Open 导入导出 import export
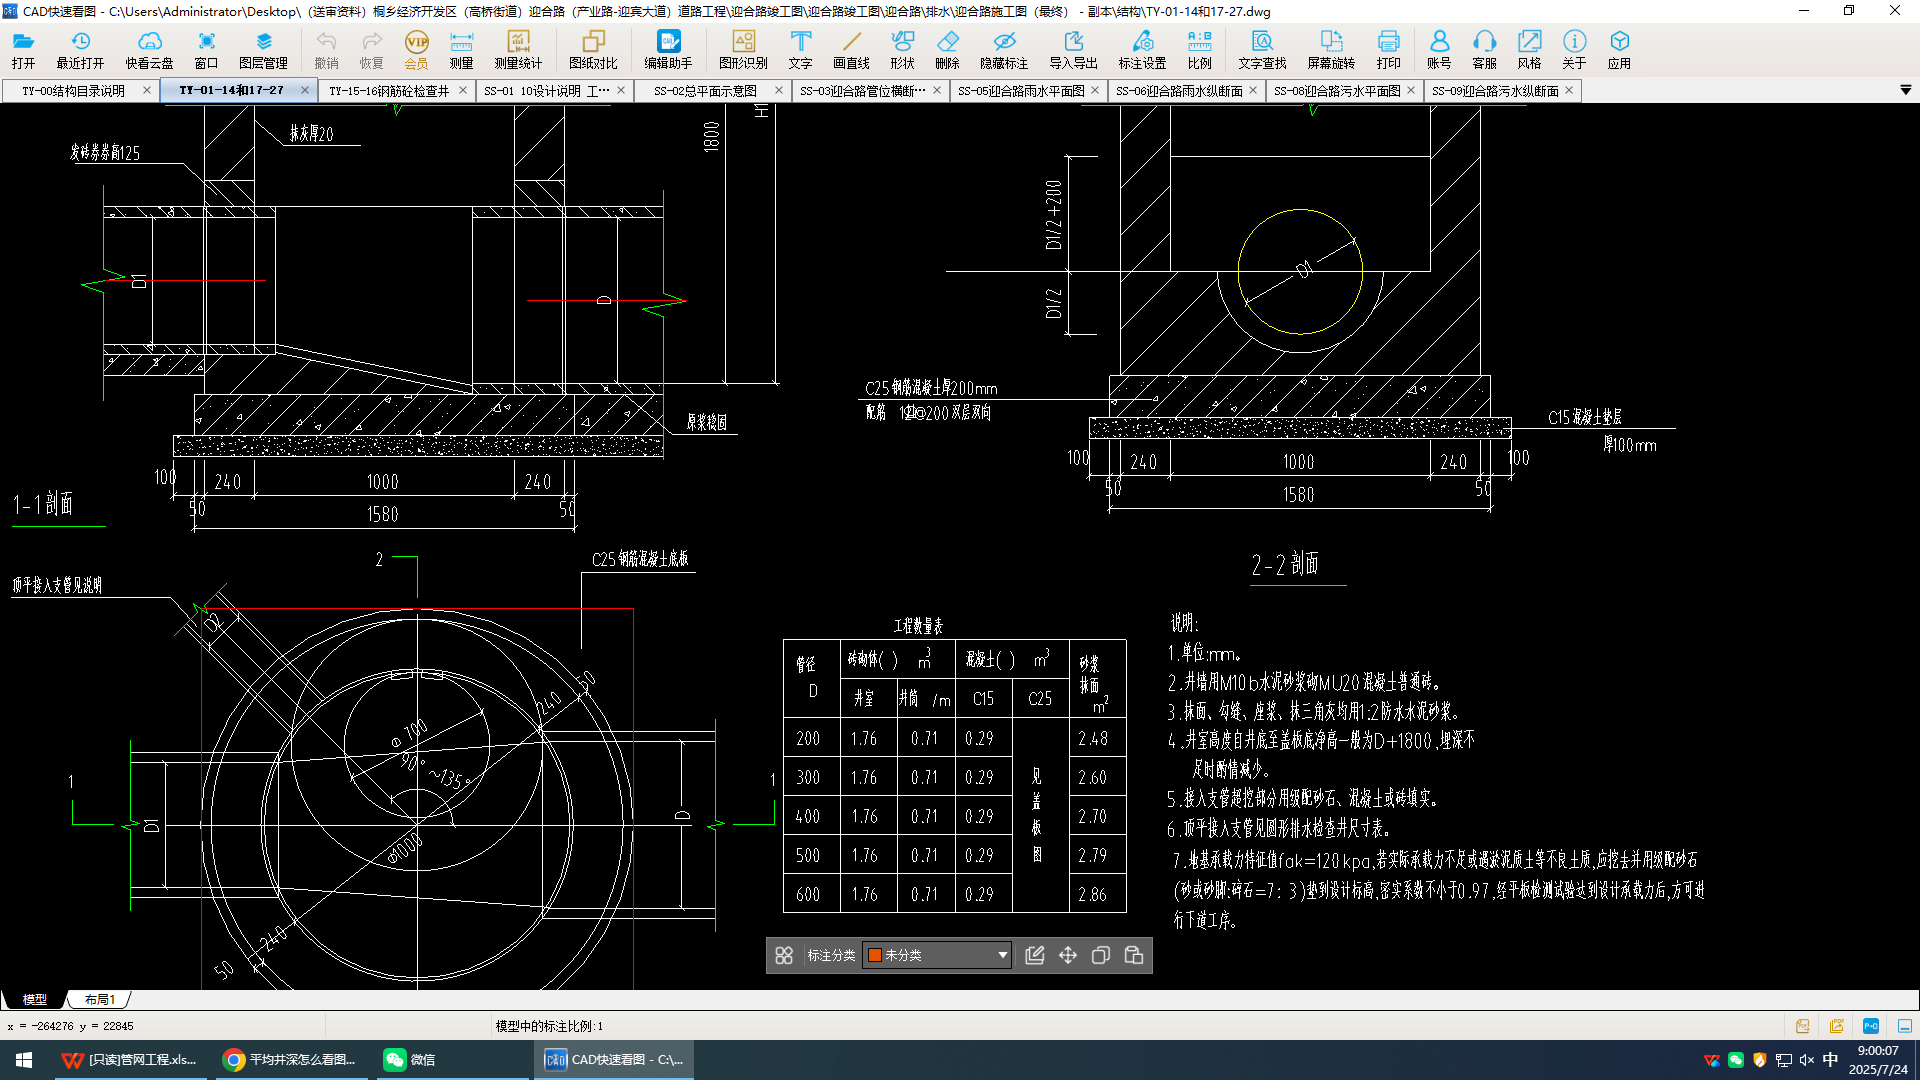Screen dimensions: 1920x1080 (x=1073, y=50)
